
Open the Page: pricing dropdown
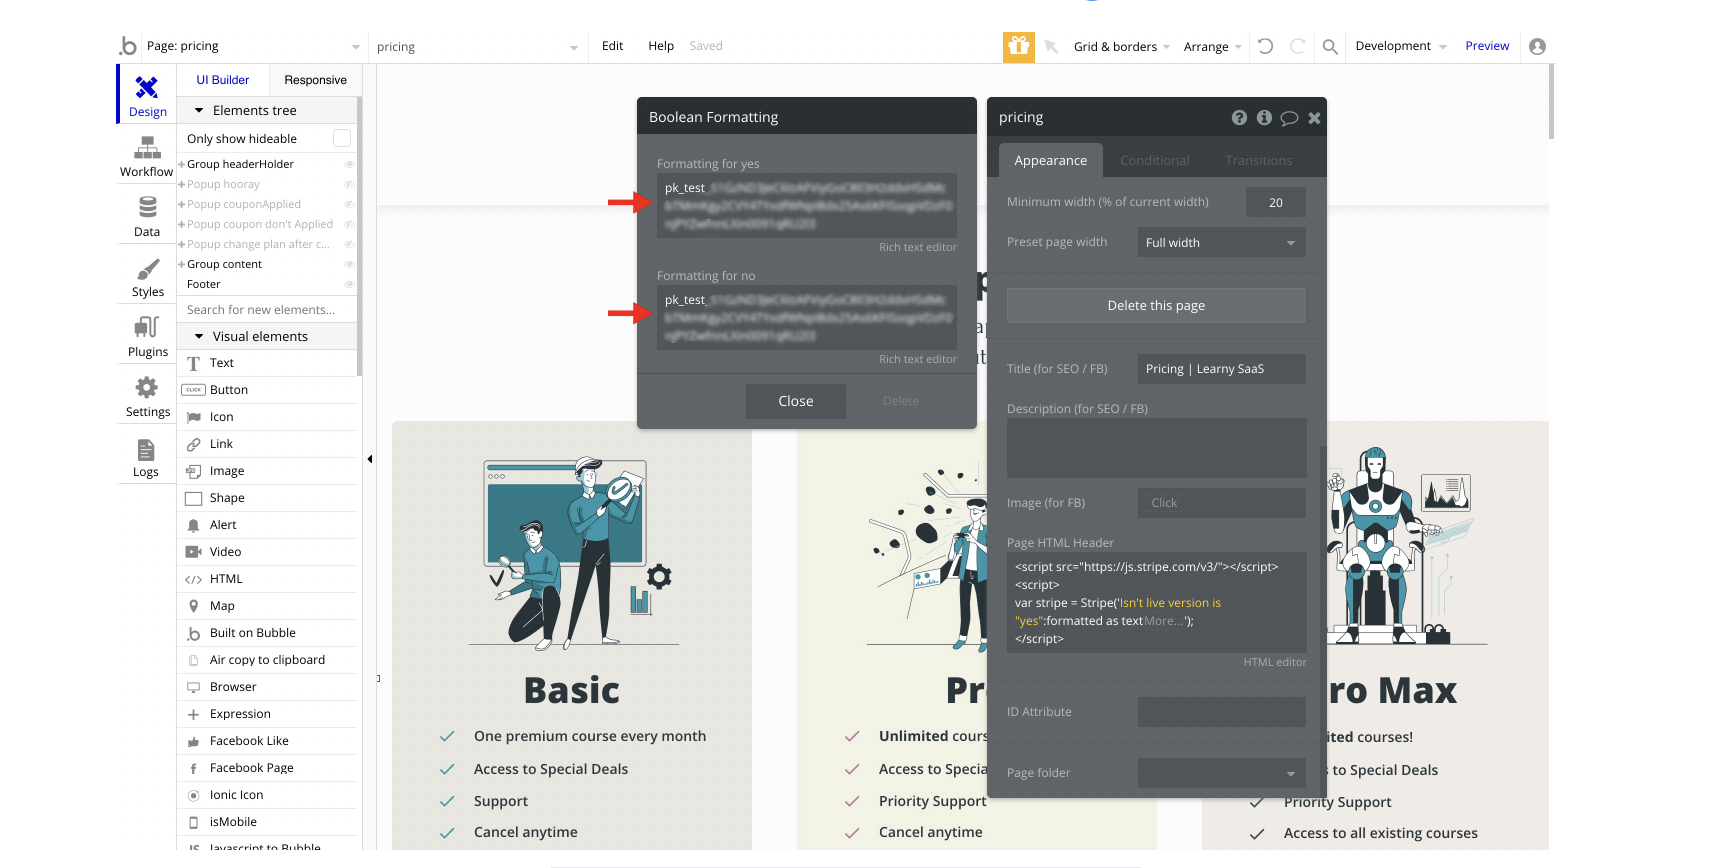click(252, 46)
